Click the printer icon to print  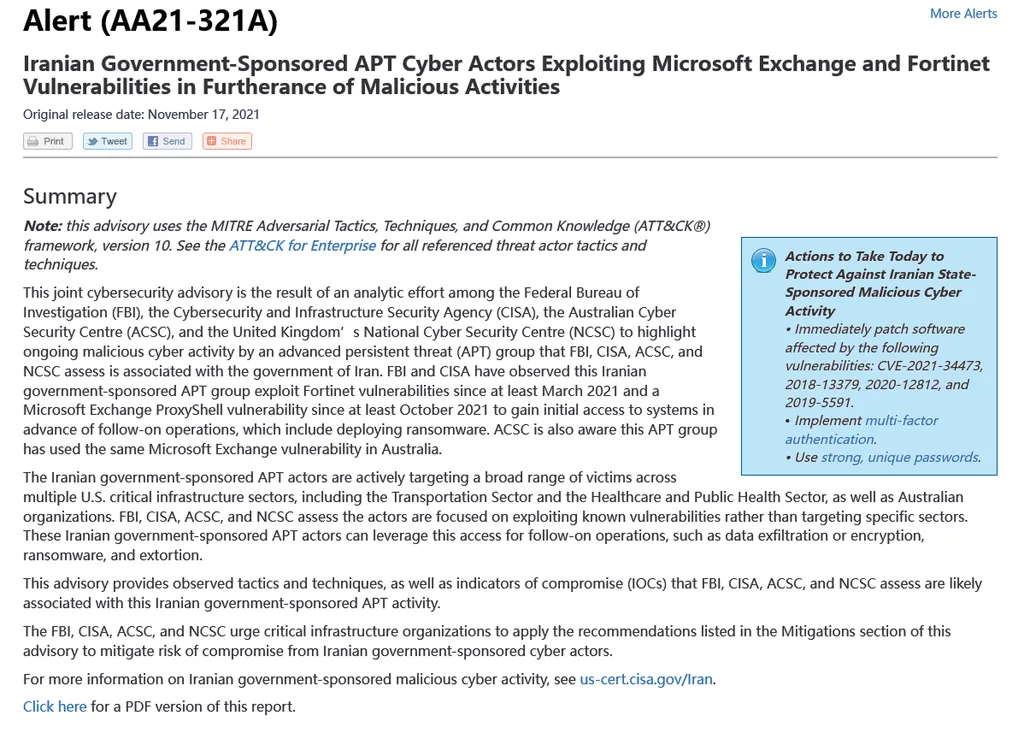coord(34,141)
